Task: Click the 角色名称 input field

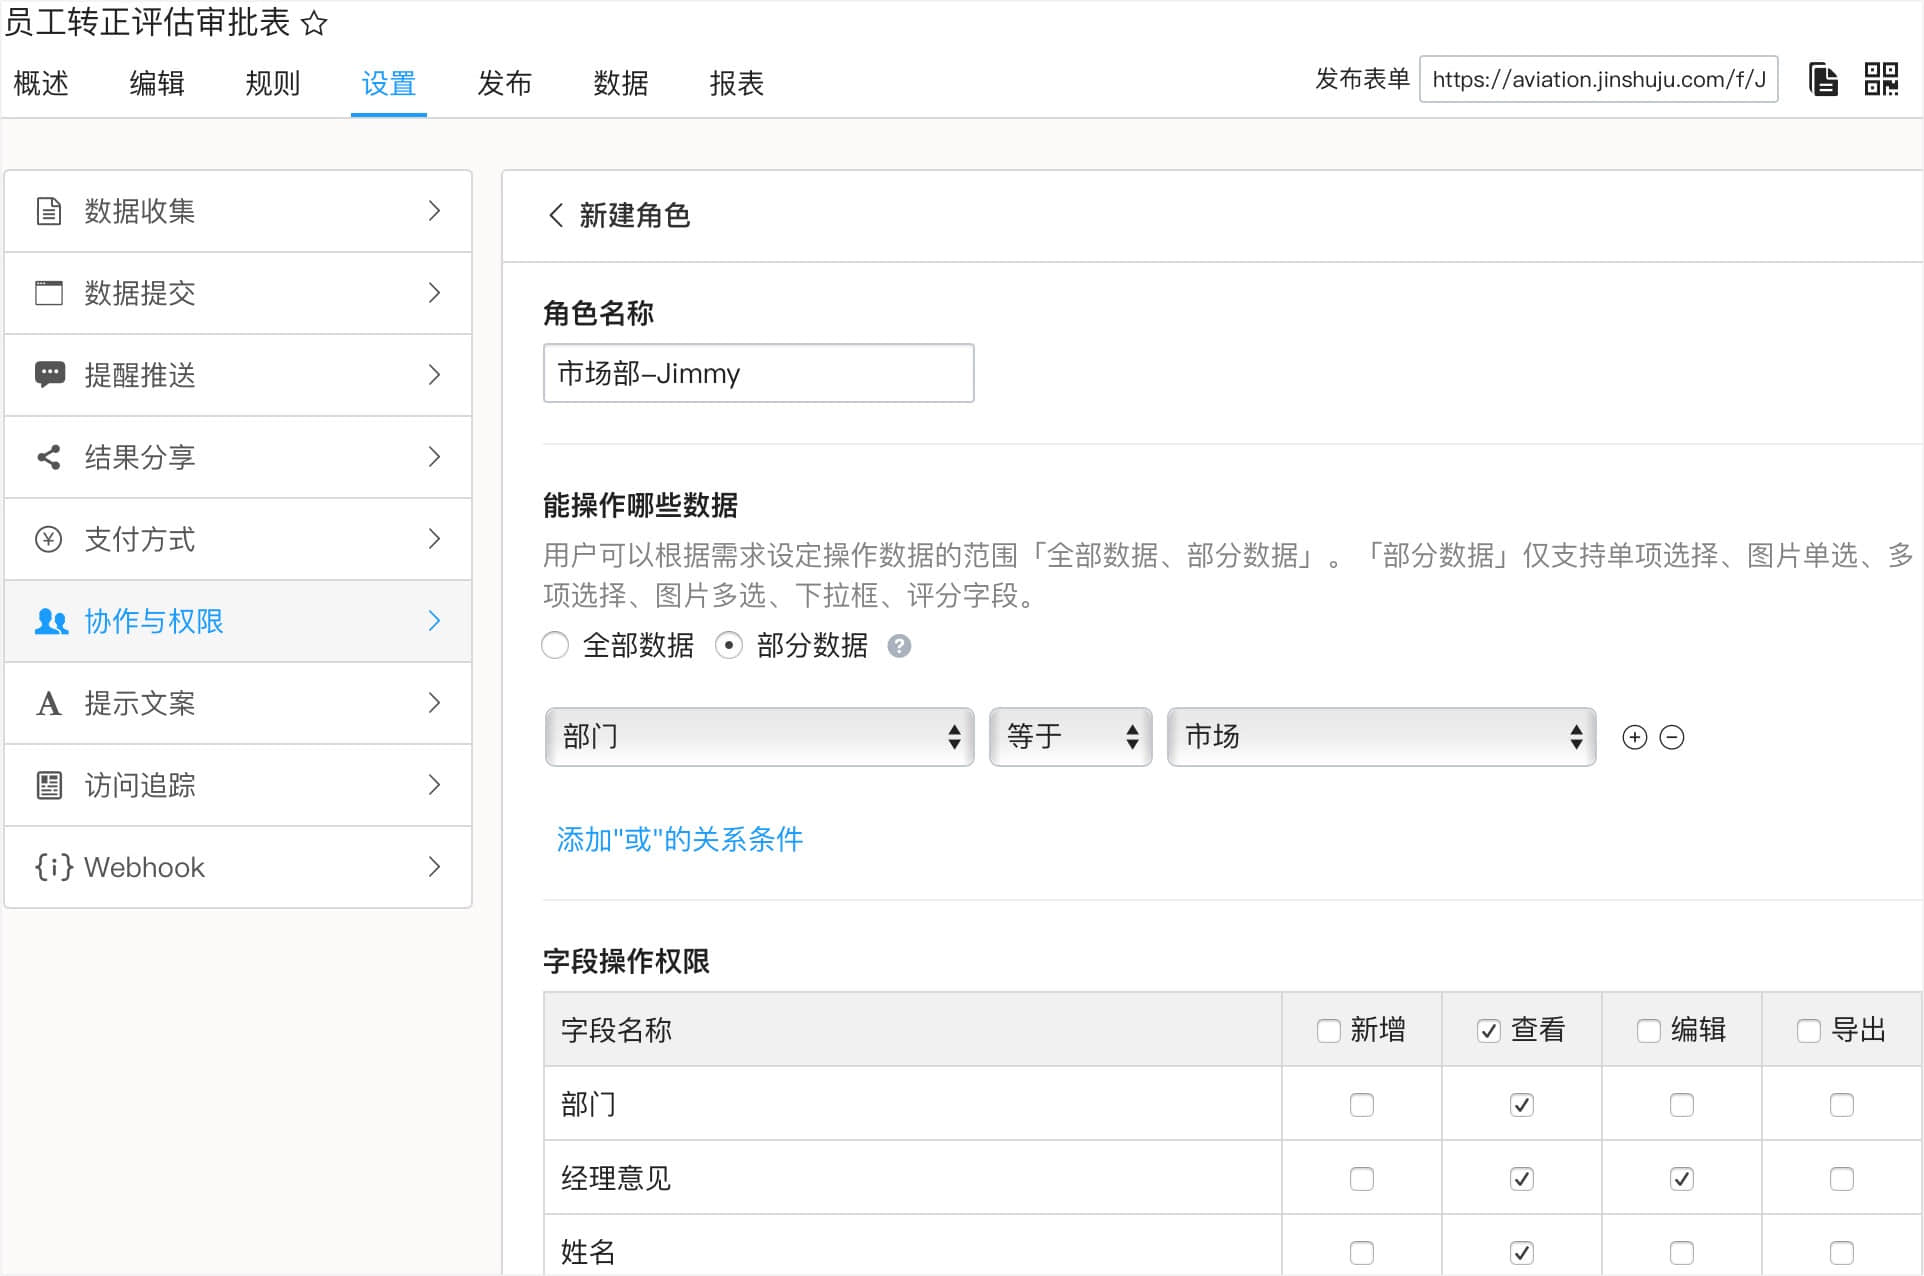Action: click(x=758, y=374)
